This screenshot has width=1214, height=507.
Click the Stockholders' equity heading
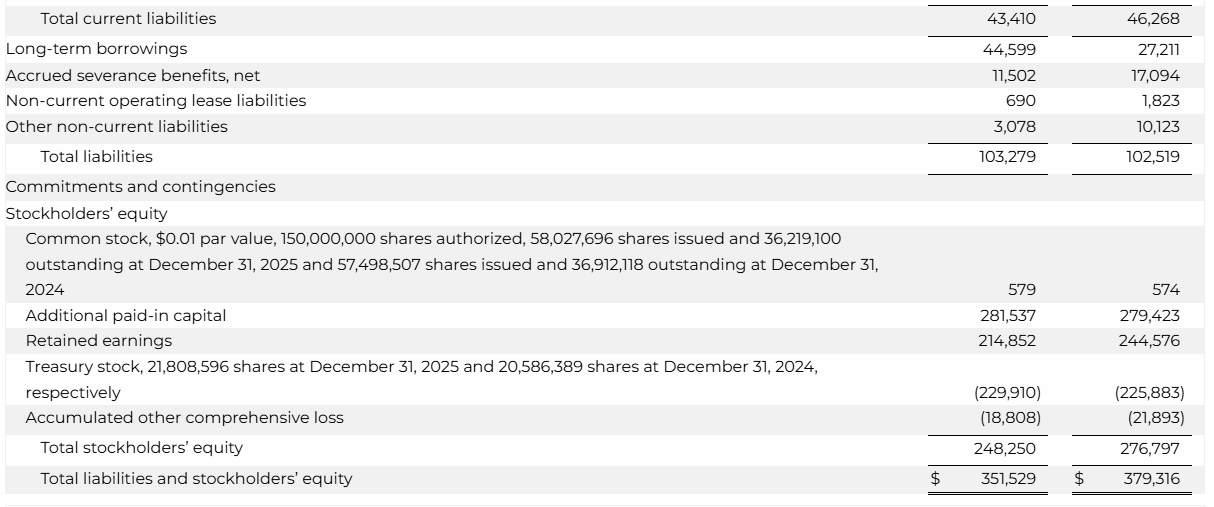(x=87, y=214)
